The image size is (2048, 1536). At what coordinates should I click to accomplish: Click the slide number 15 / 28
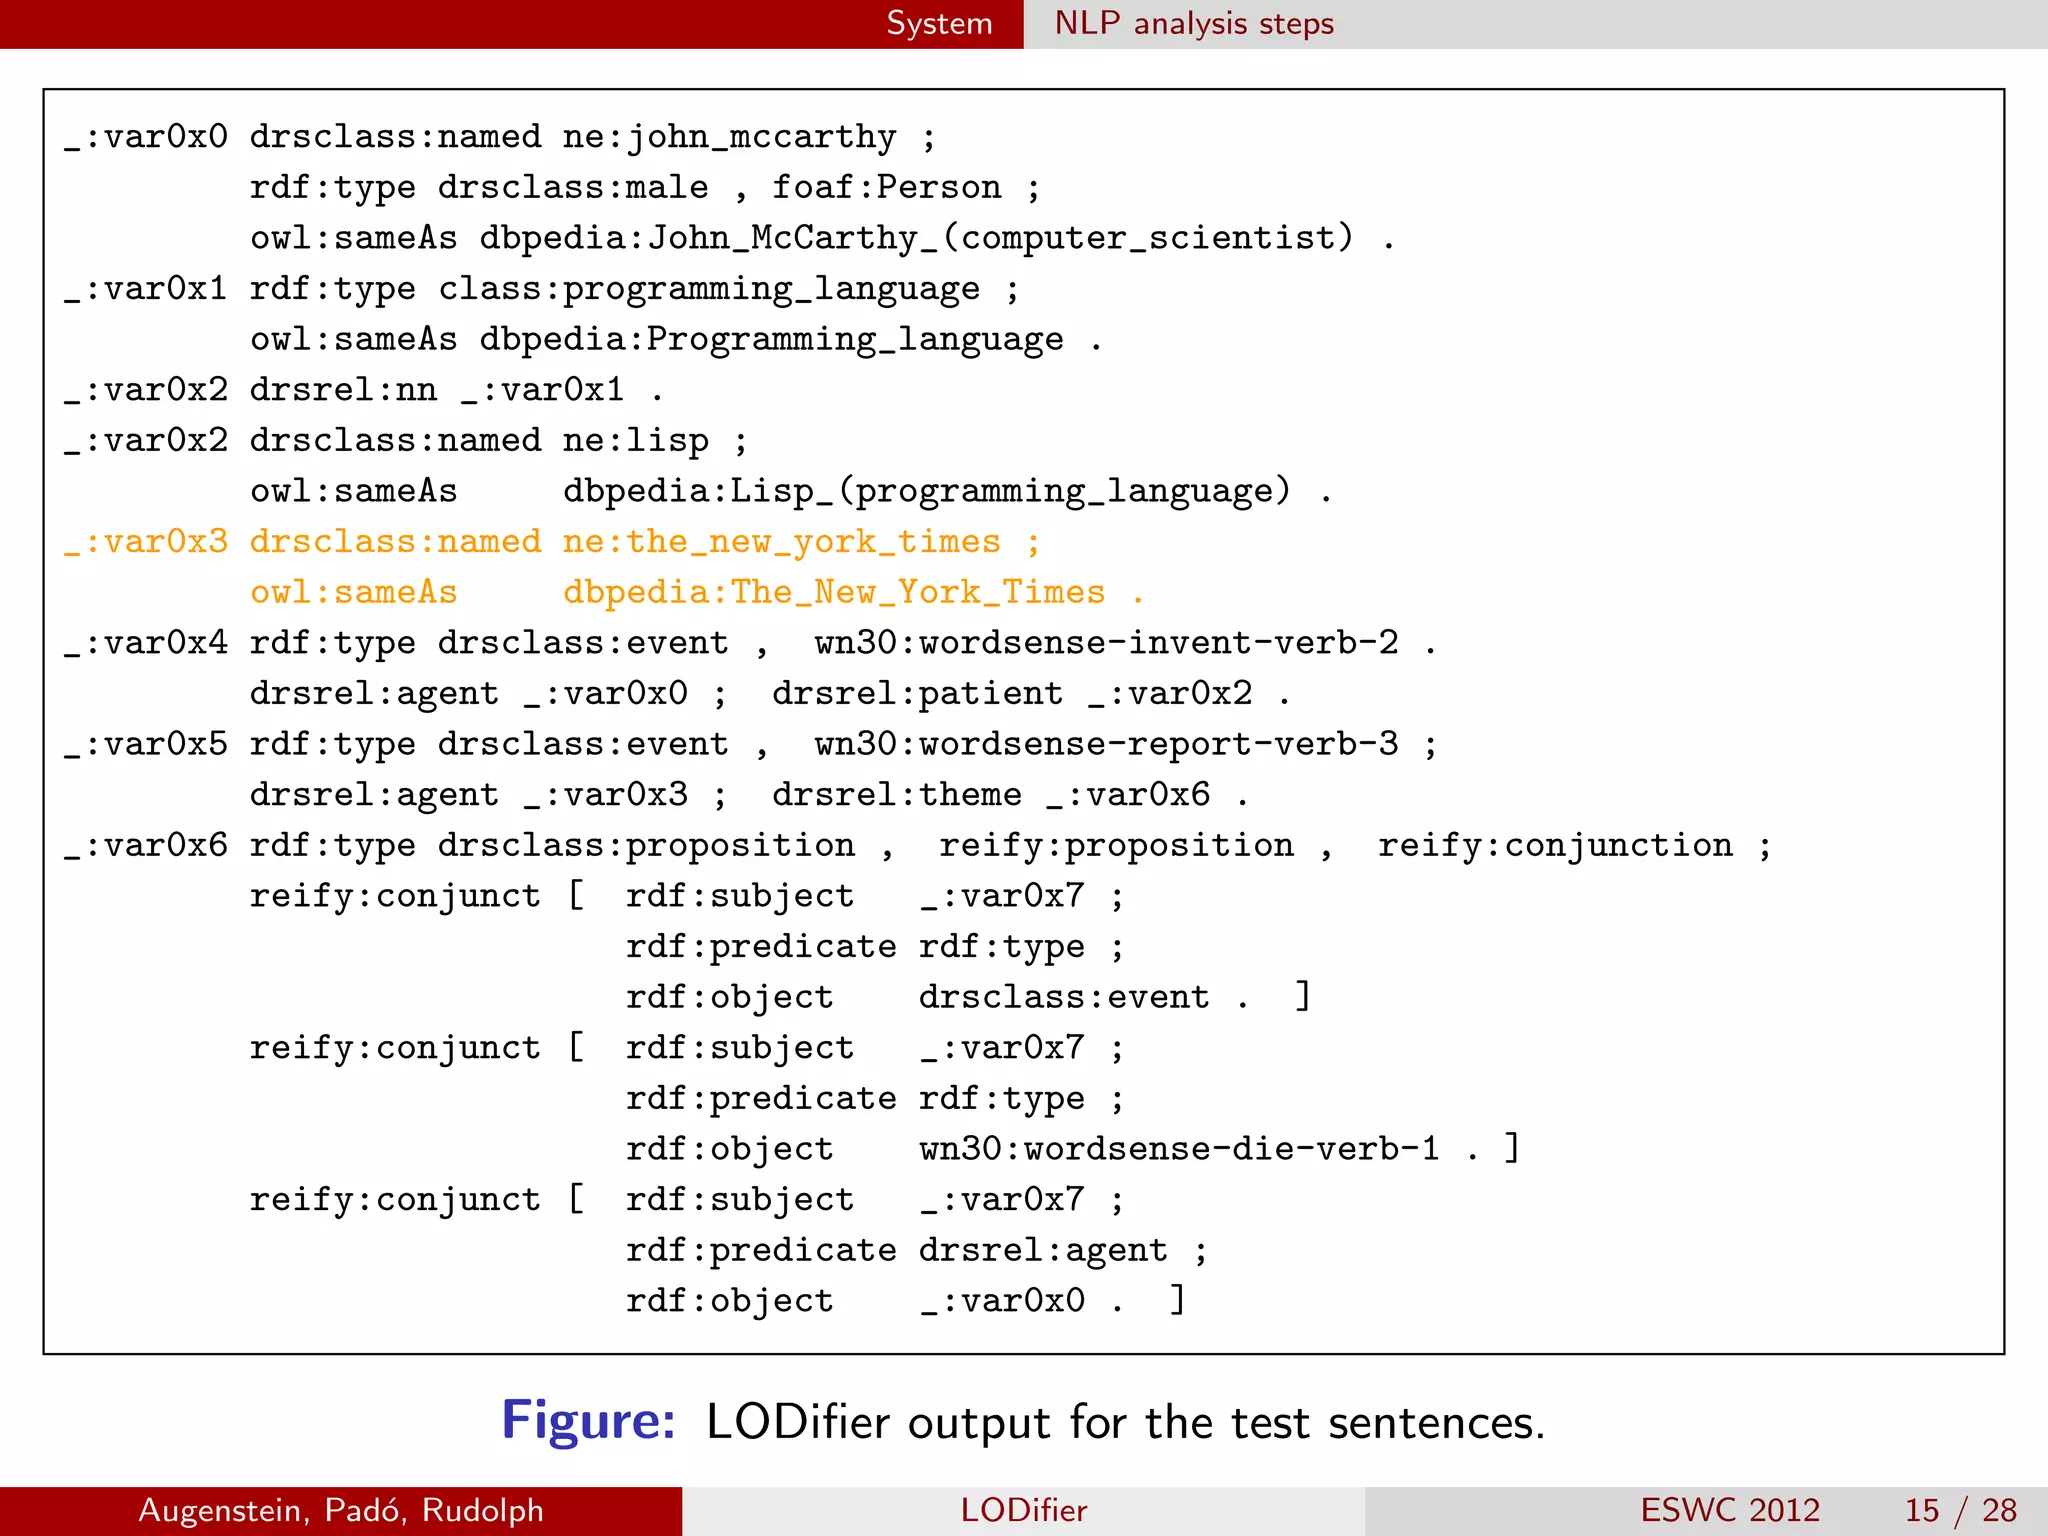(x=1961, y=1510)
